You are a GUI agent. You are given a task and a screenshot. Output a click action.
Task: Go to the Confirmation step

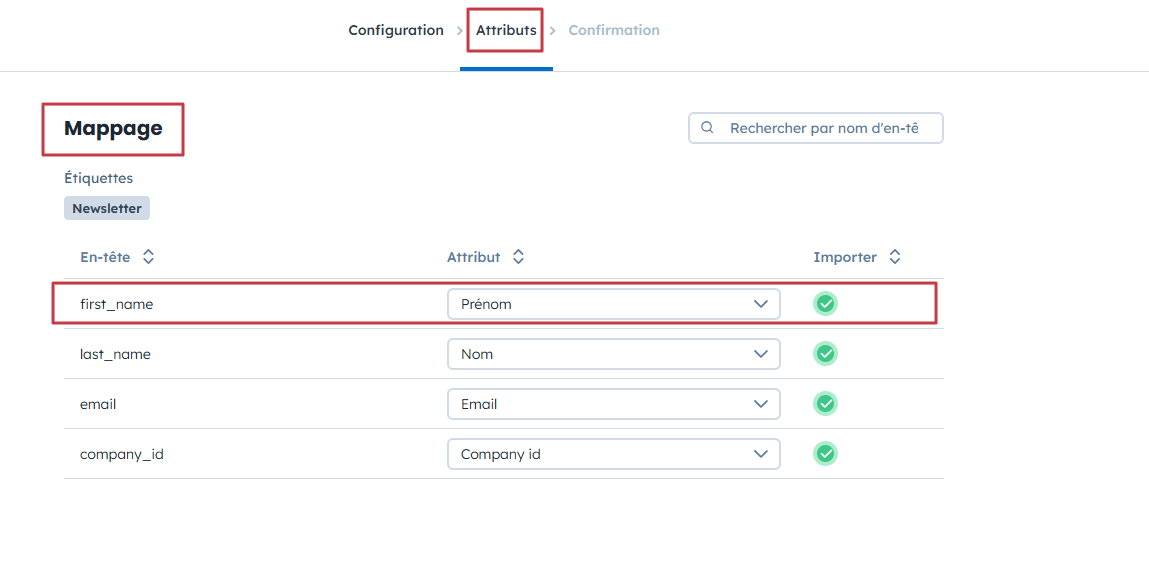pos(614,30)
